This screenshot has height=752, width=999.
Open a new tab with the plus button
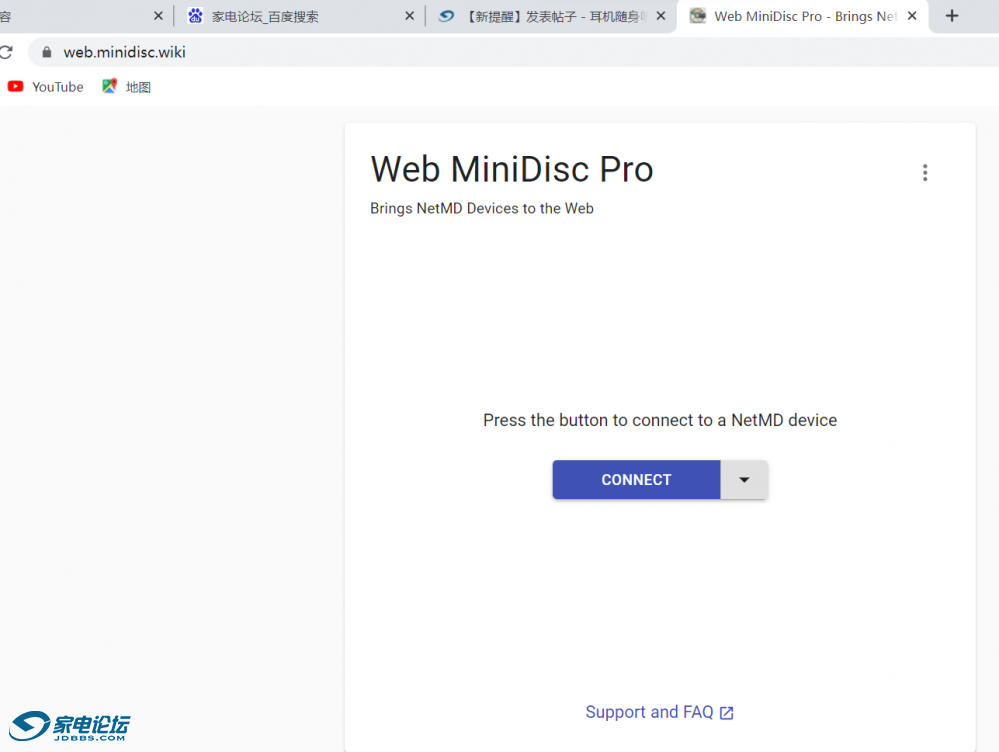(952, 16)
